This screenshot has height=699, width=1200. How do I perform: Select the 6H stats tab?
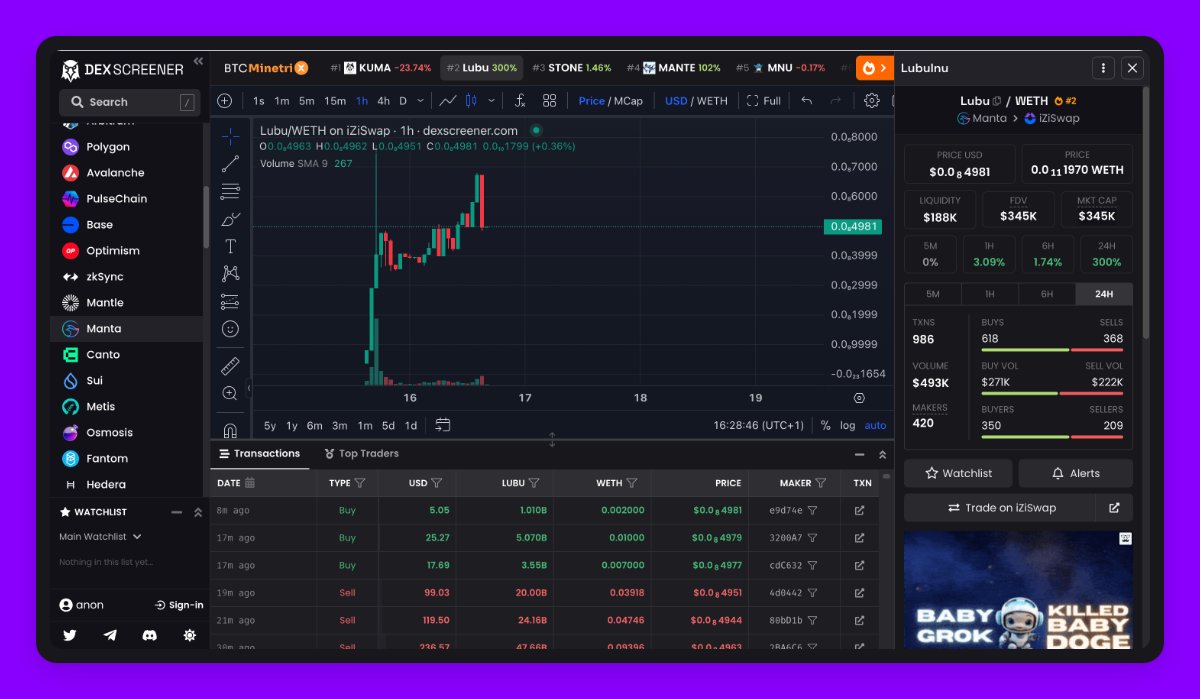tap(1047, 294)
